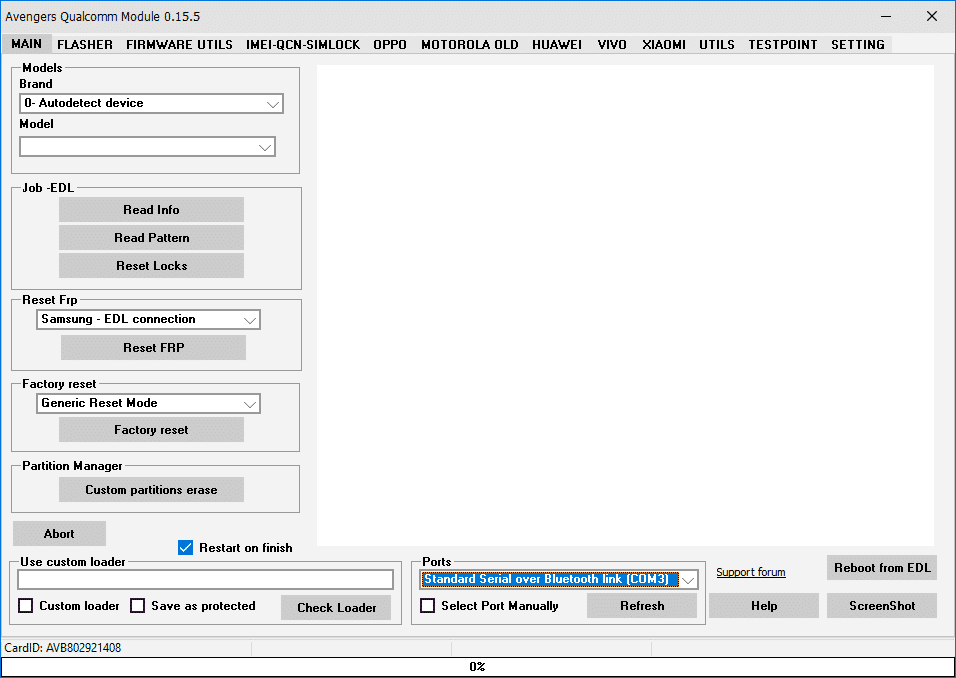The width and height of the screenshot is (956, 678).
Task: Refresh the ports list
Action: click(x=642, y=605)
